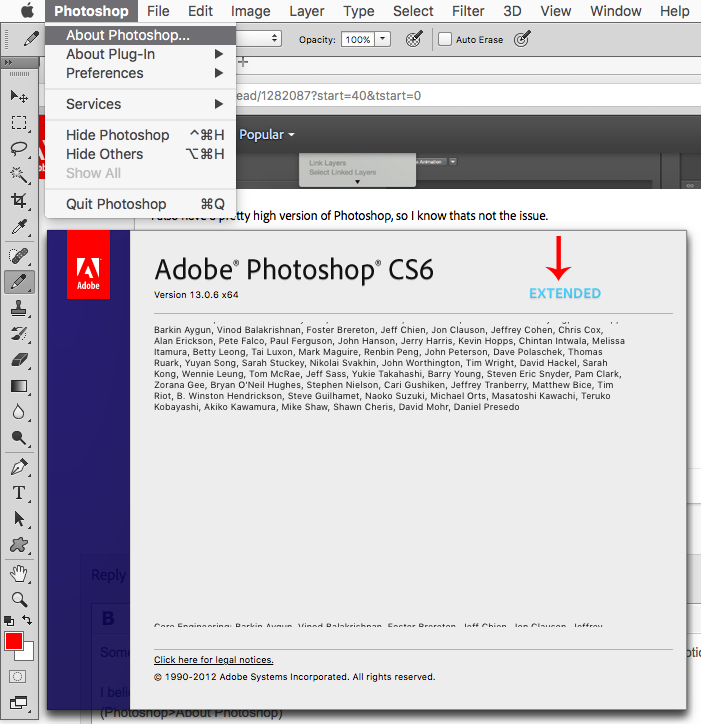This screenshot has width=701, height=724.
Task: Open the Window menu
Action: tap(616, 11)
